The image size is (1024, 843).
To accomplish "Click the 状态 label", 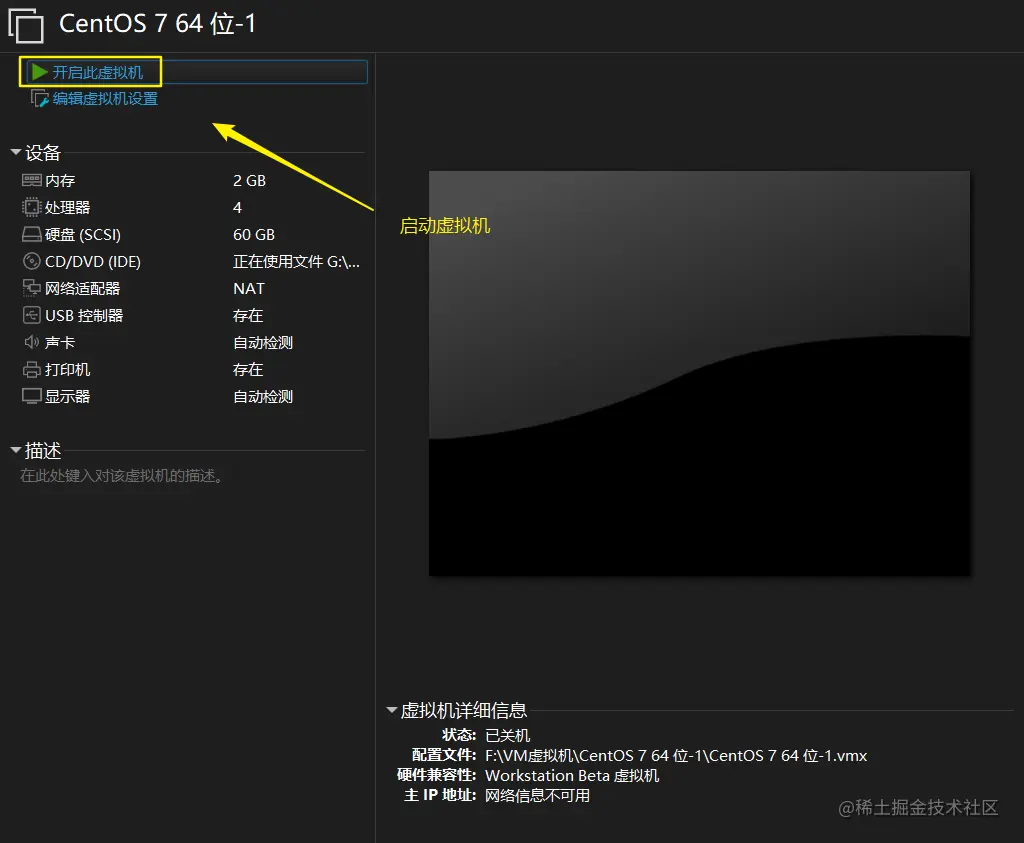I will (x=459, y=735).
